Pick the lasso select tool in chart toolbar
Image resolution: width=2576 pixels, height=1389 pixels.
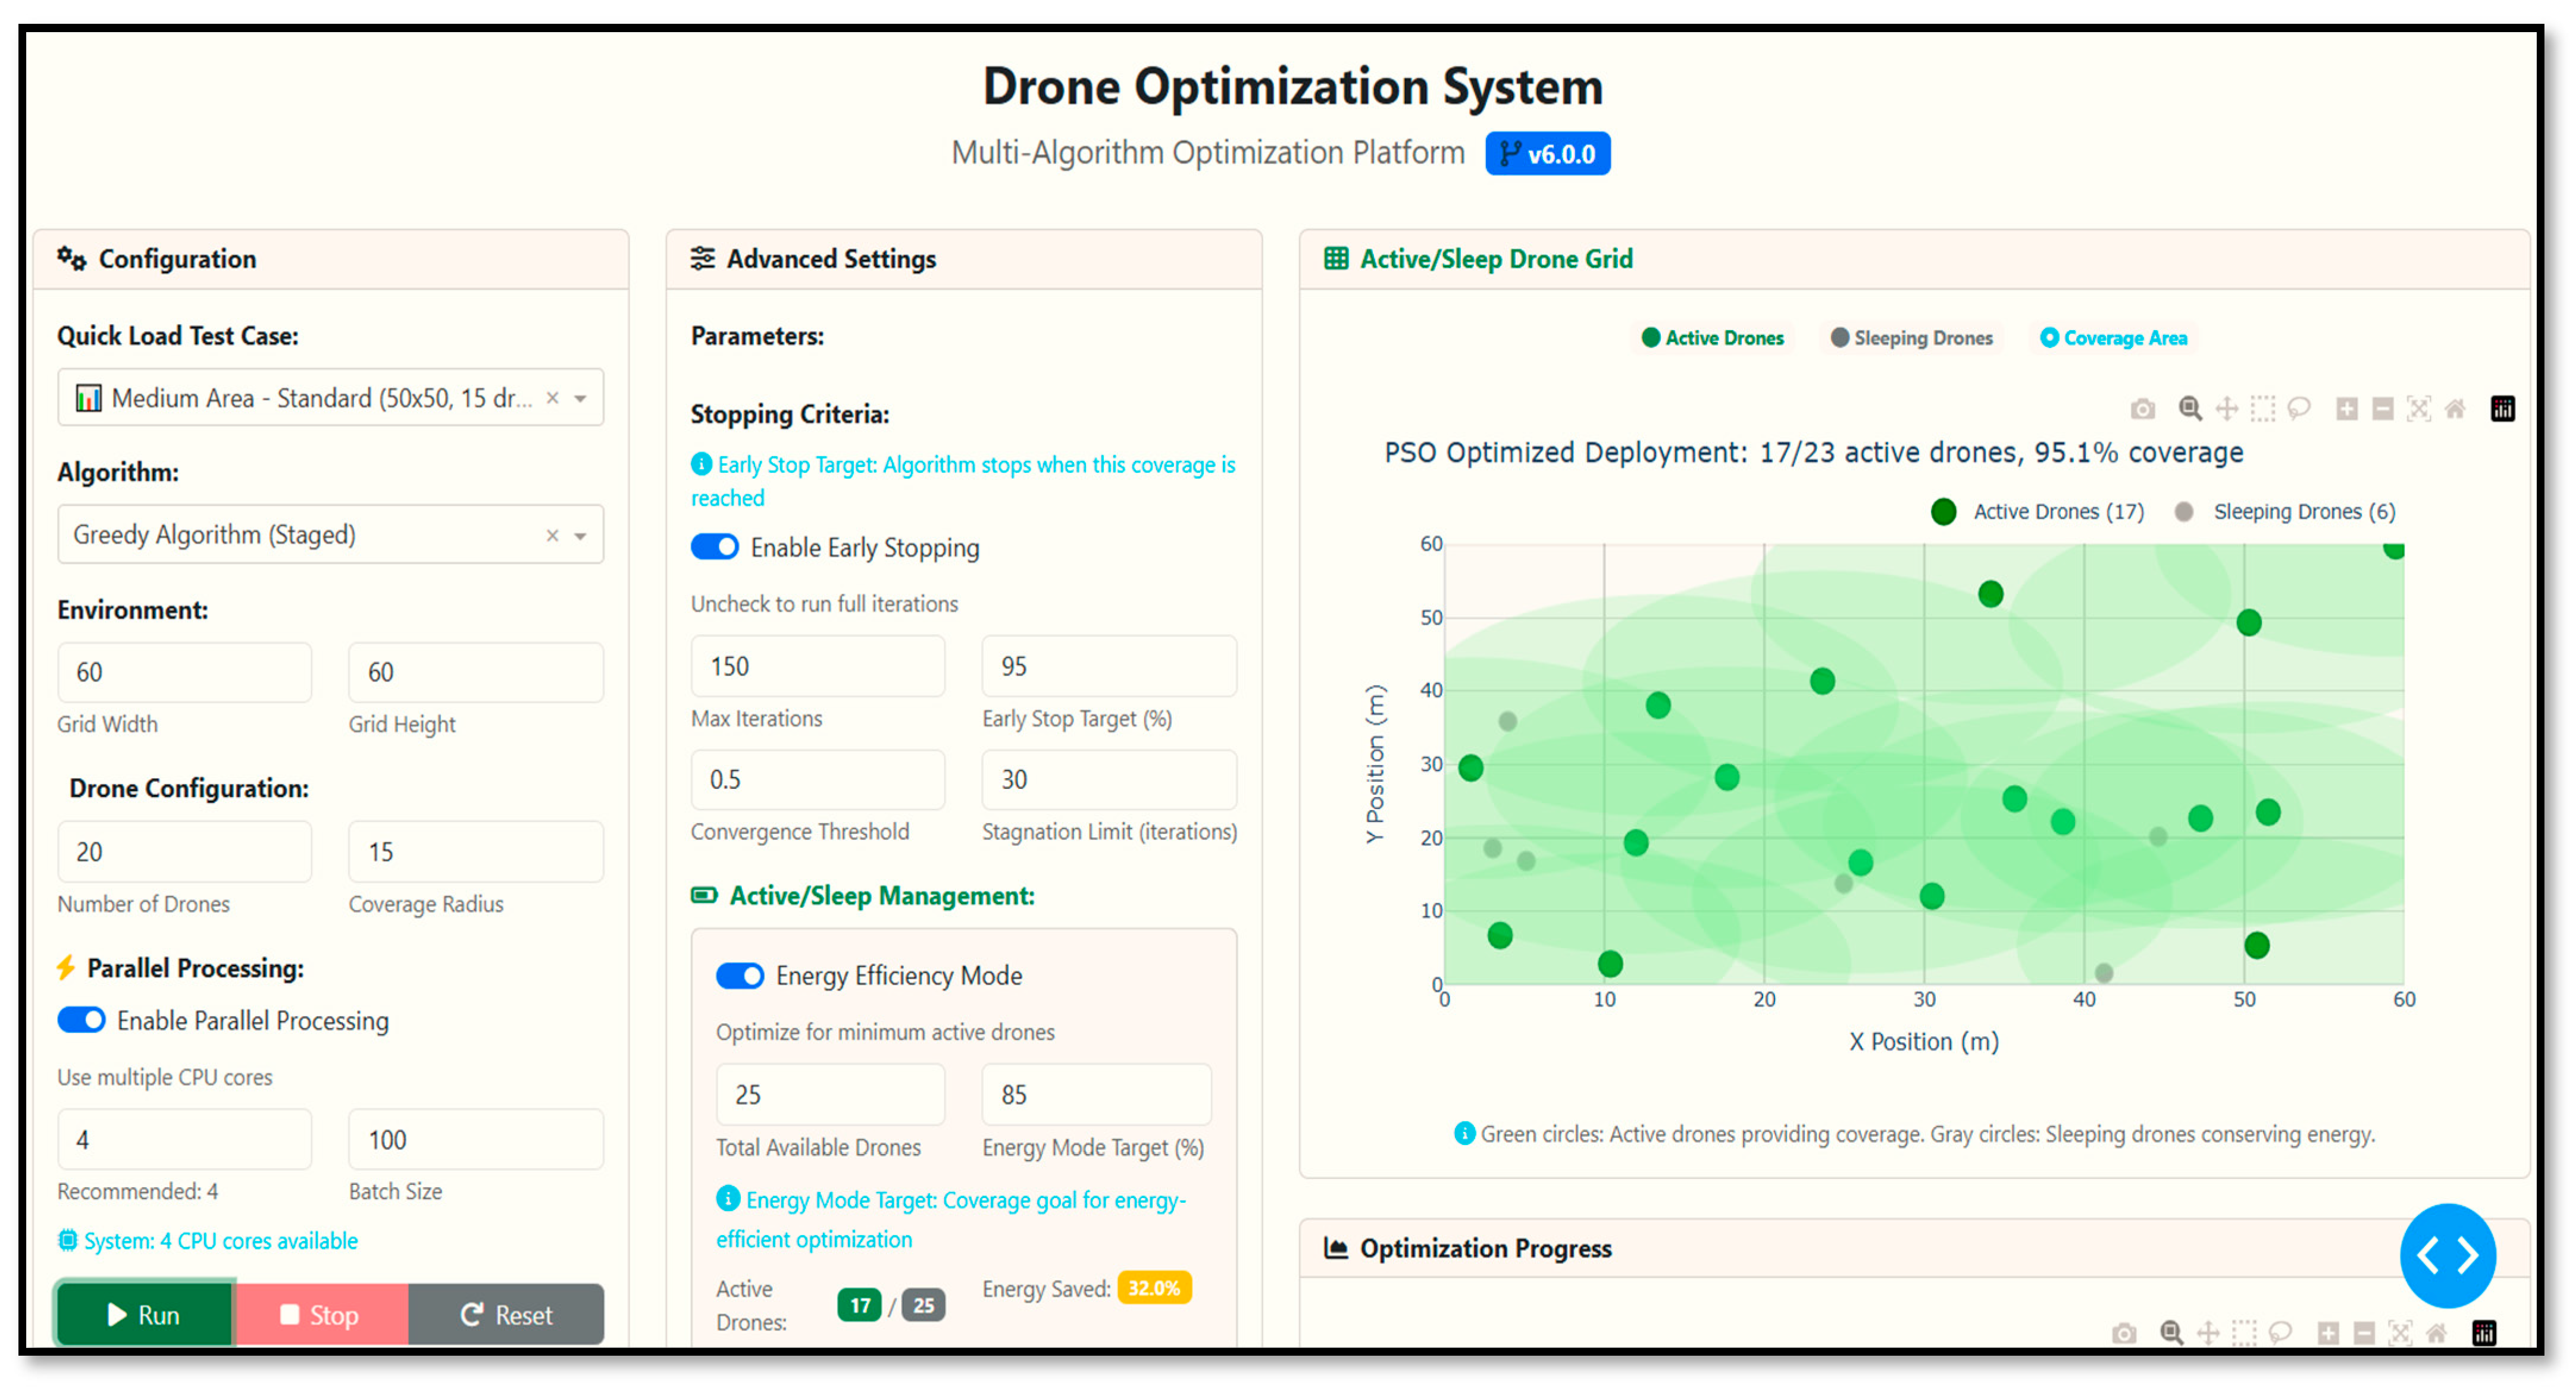(x=2299, y=409)
